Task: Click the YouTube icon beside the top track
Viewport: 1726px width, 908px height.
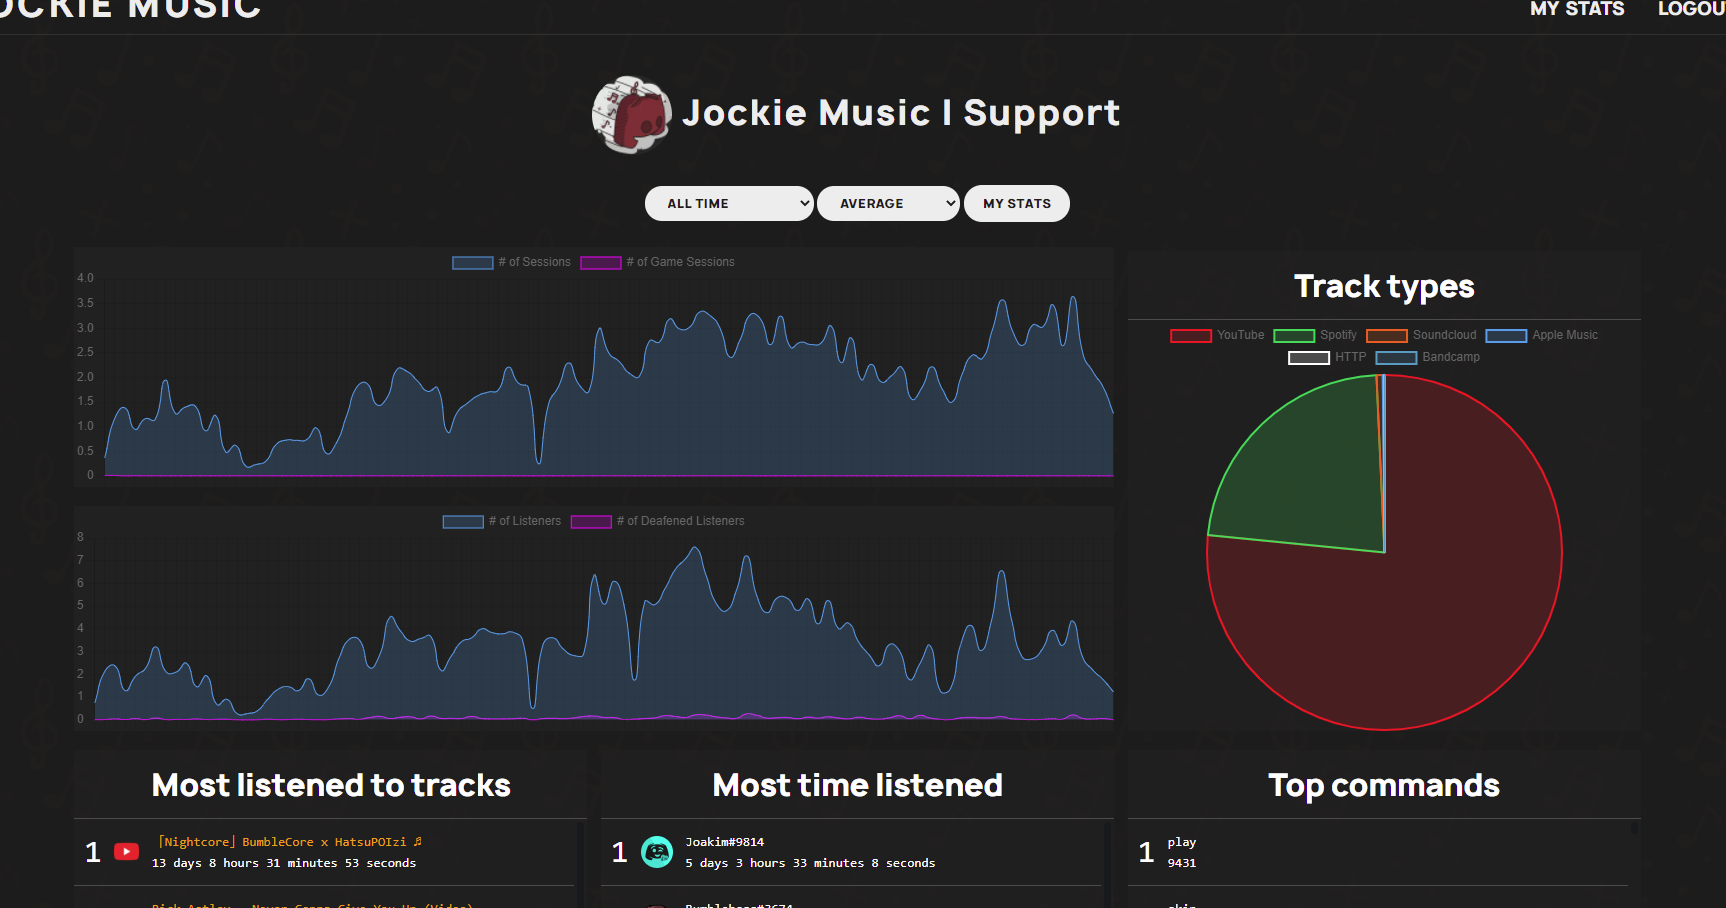Action: click(x=126, y=852)
